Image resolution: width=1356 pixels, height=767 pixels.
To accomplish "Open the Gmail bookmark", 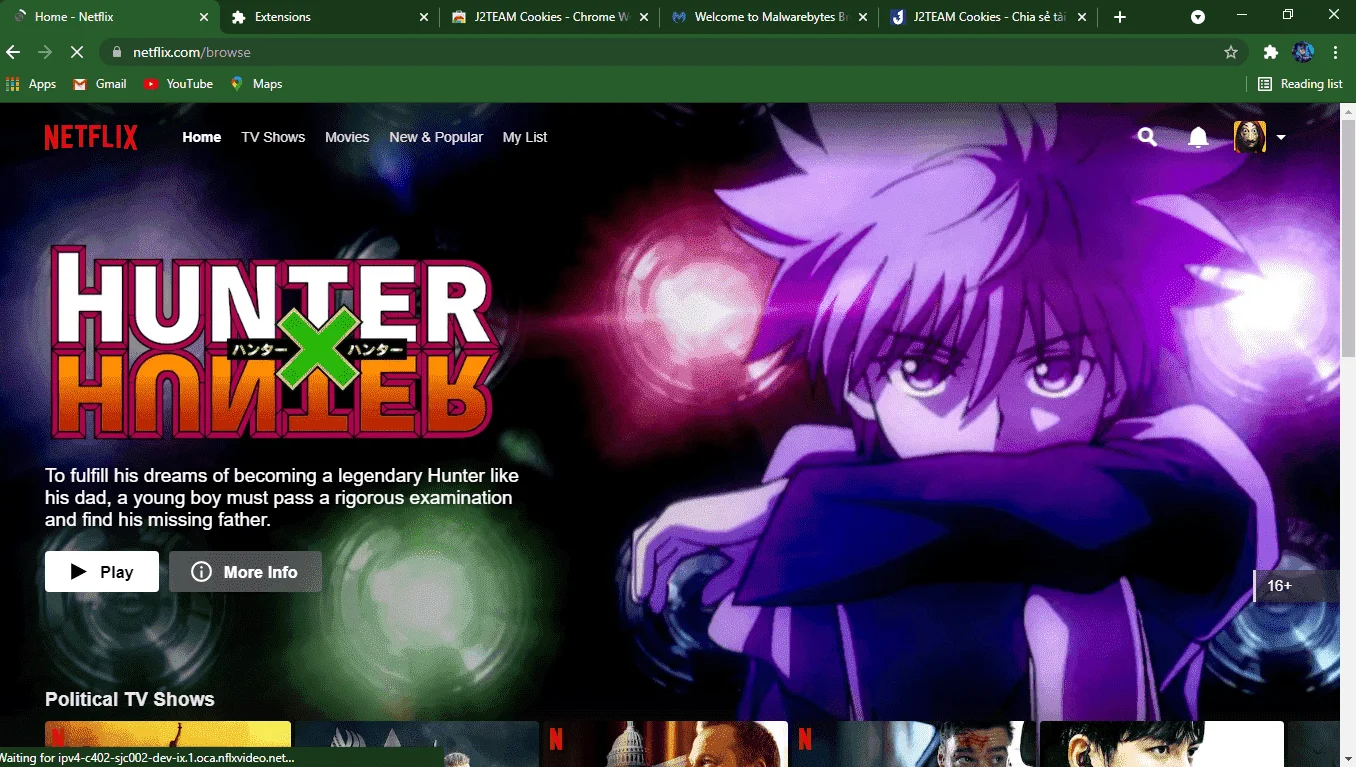I will click(x=100, y=84).
